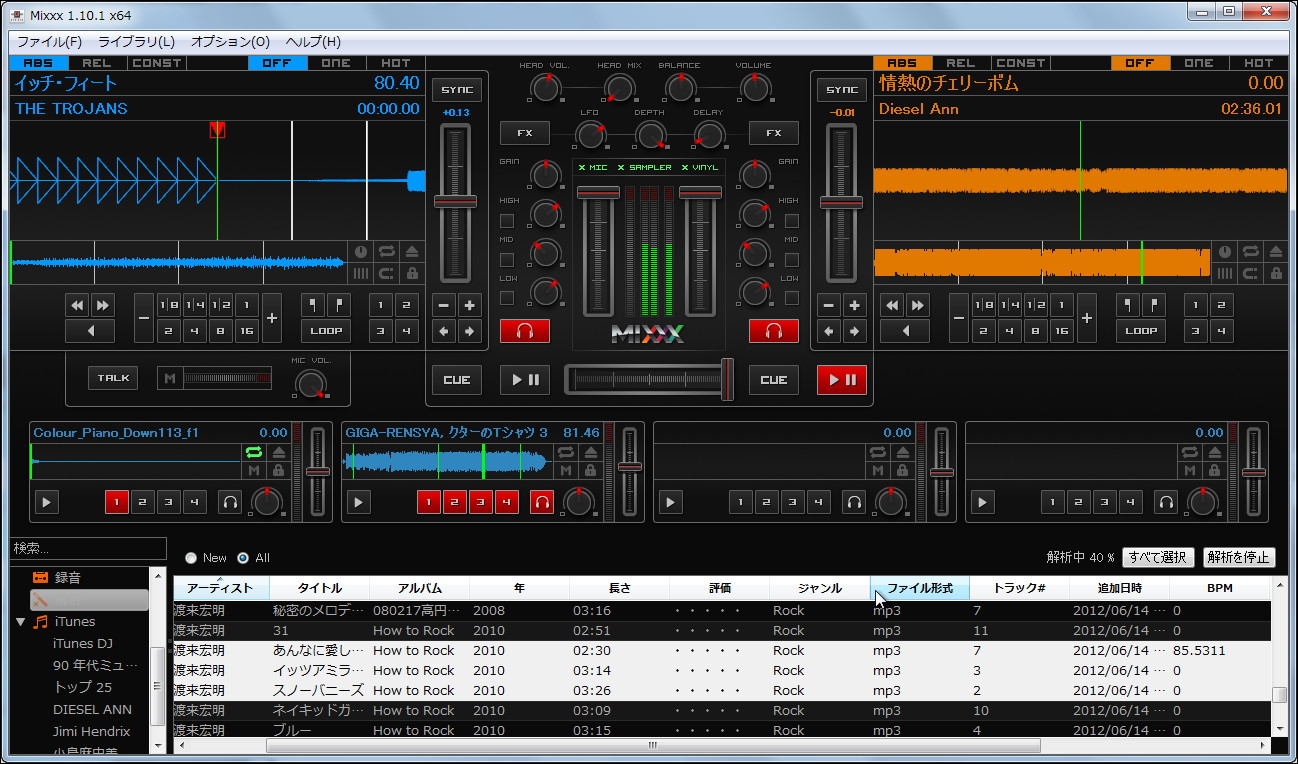The image size is (1298, 764).
Task: Sort by ファイル形式 column header
Action: (919, 588)
